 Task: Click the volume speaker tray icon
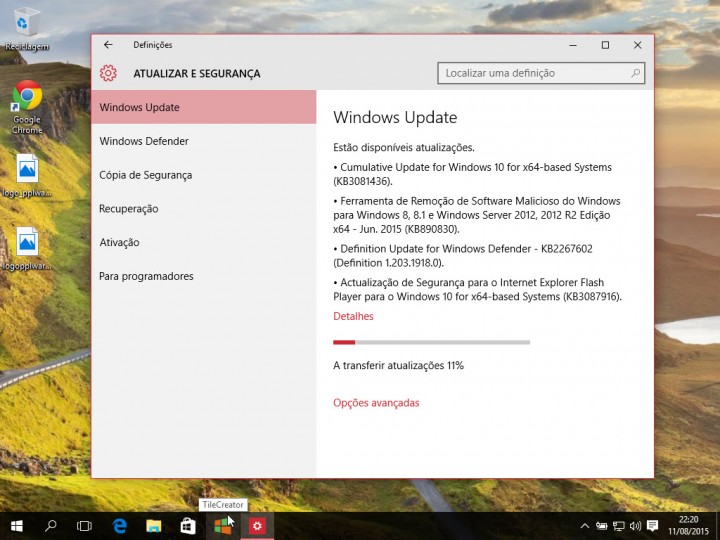(x=636, y=526)
